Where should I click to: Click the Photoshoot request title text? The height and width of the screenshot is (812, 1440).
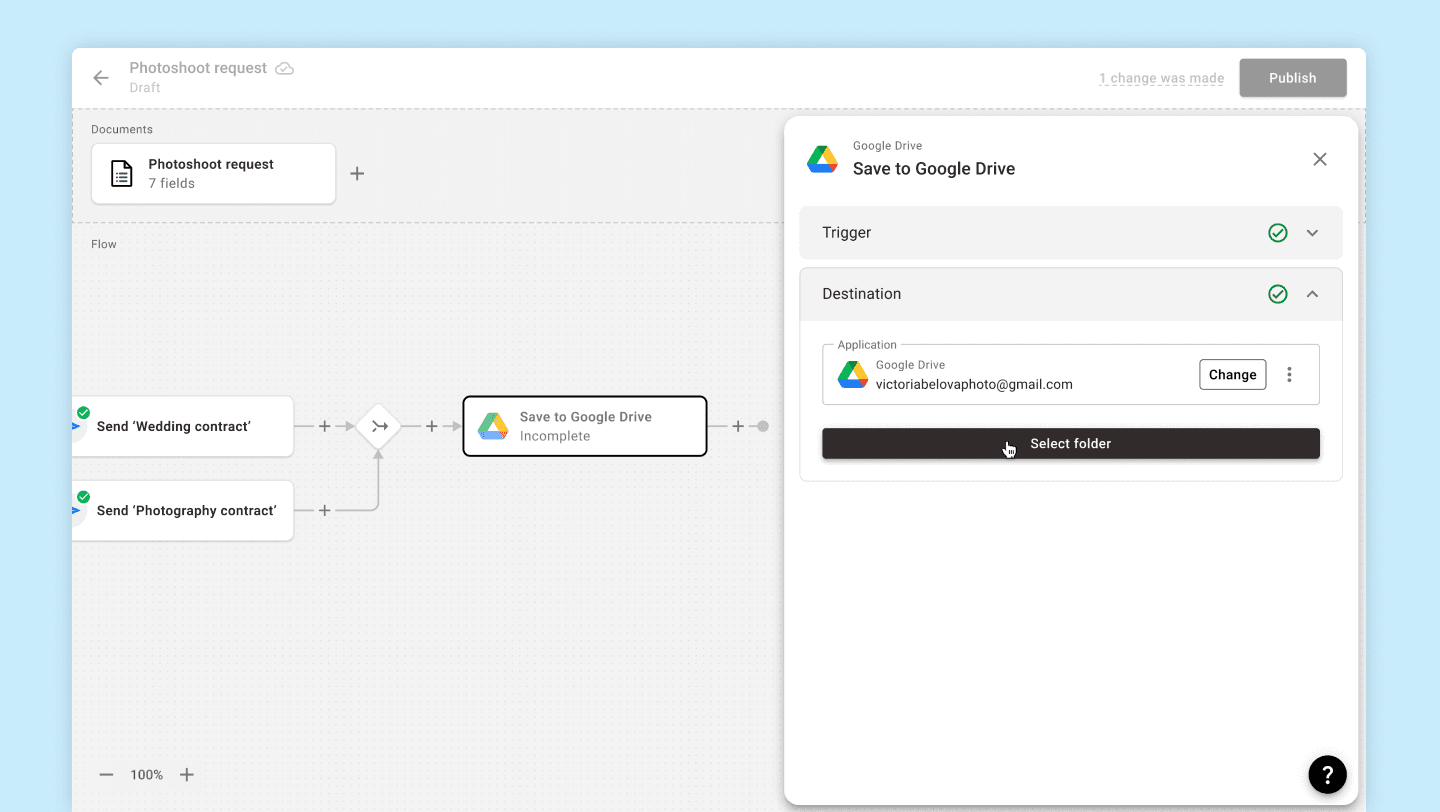click(x=198, y=68)
